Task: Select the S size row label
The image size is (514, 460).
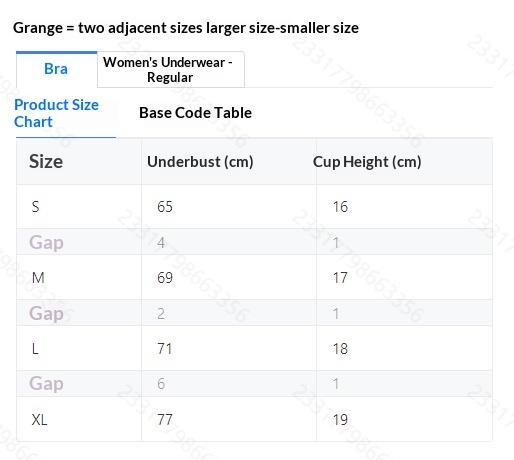Action: pos(35,207)
